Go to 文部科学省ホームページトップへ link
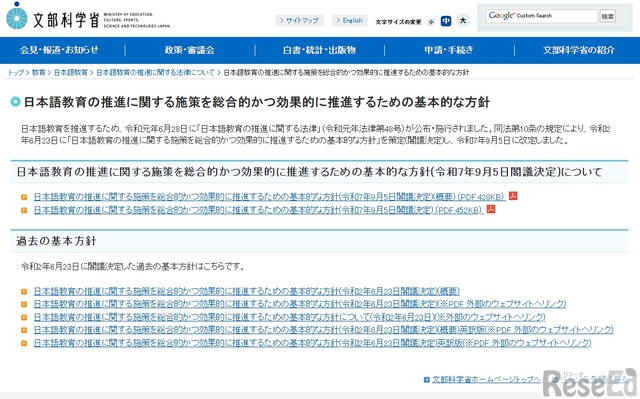 point(486,379)
